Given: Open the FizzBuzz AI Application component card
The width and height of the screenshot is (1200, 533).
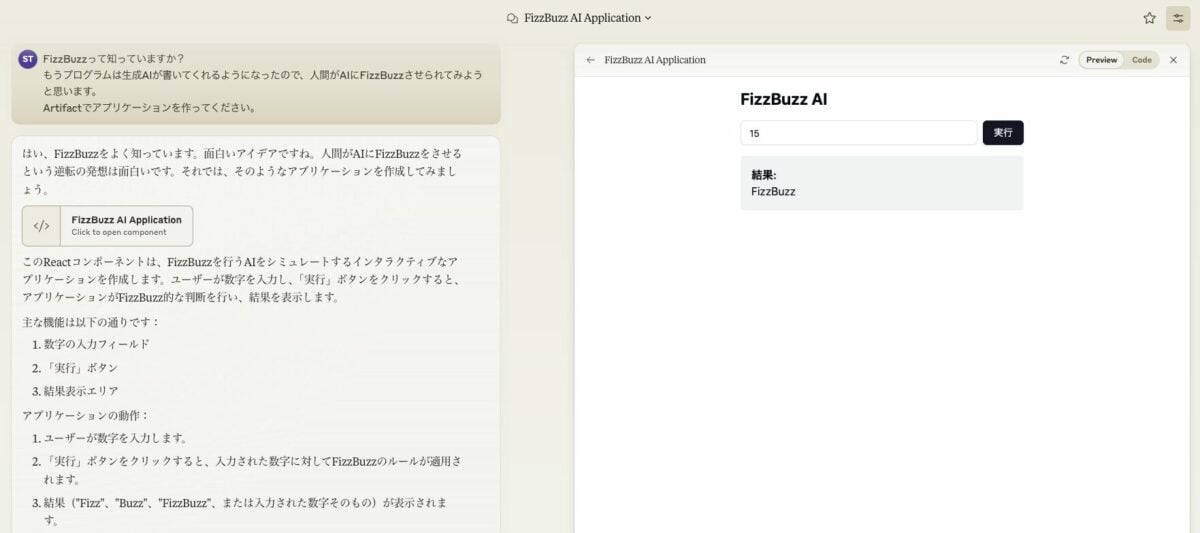Looking at the screenshot, I should (x=108, y=226).
